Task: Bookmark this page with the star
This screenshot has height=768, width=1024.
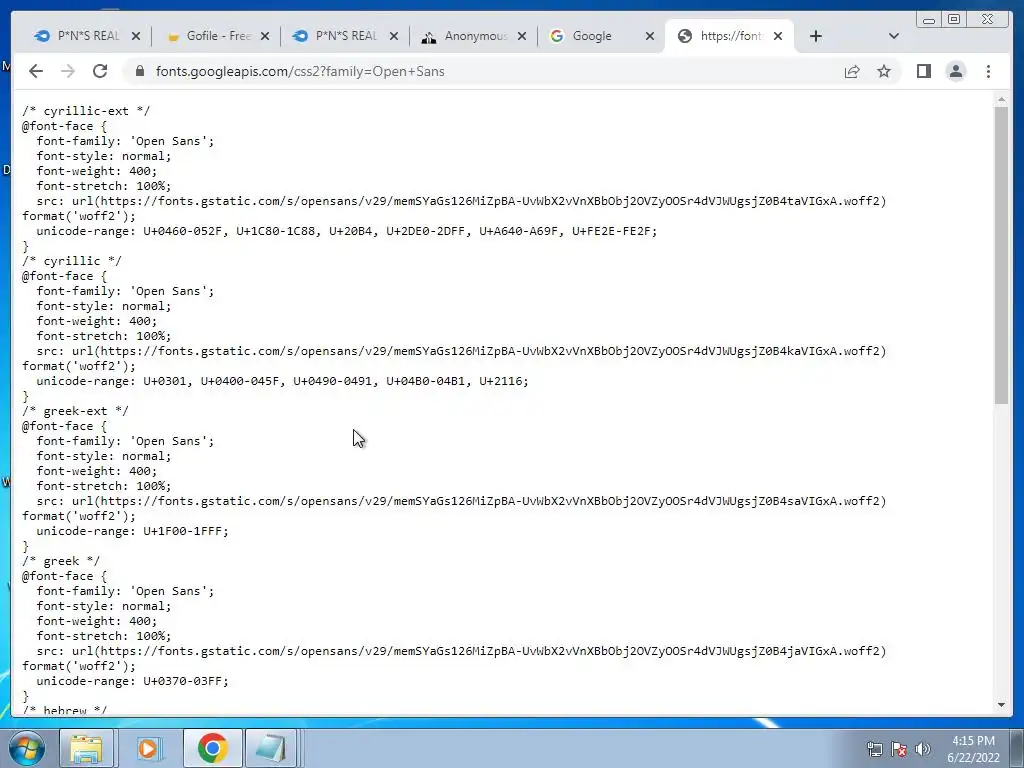Action: [884, 71]
